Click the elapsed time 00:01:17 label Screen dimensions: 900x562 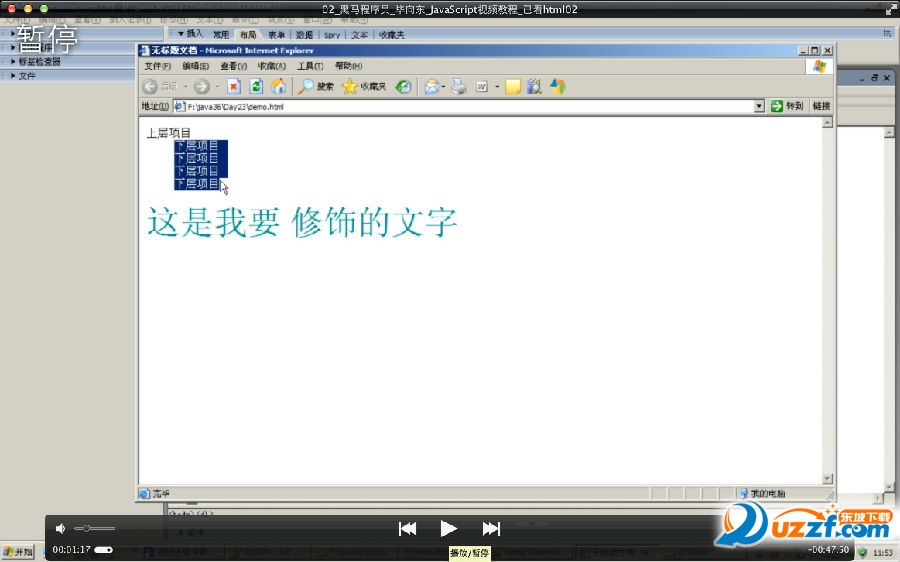72,550
